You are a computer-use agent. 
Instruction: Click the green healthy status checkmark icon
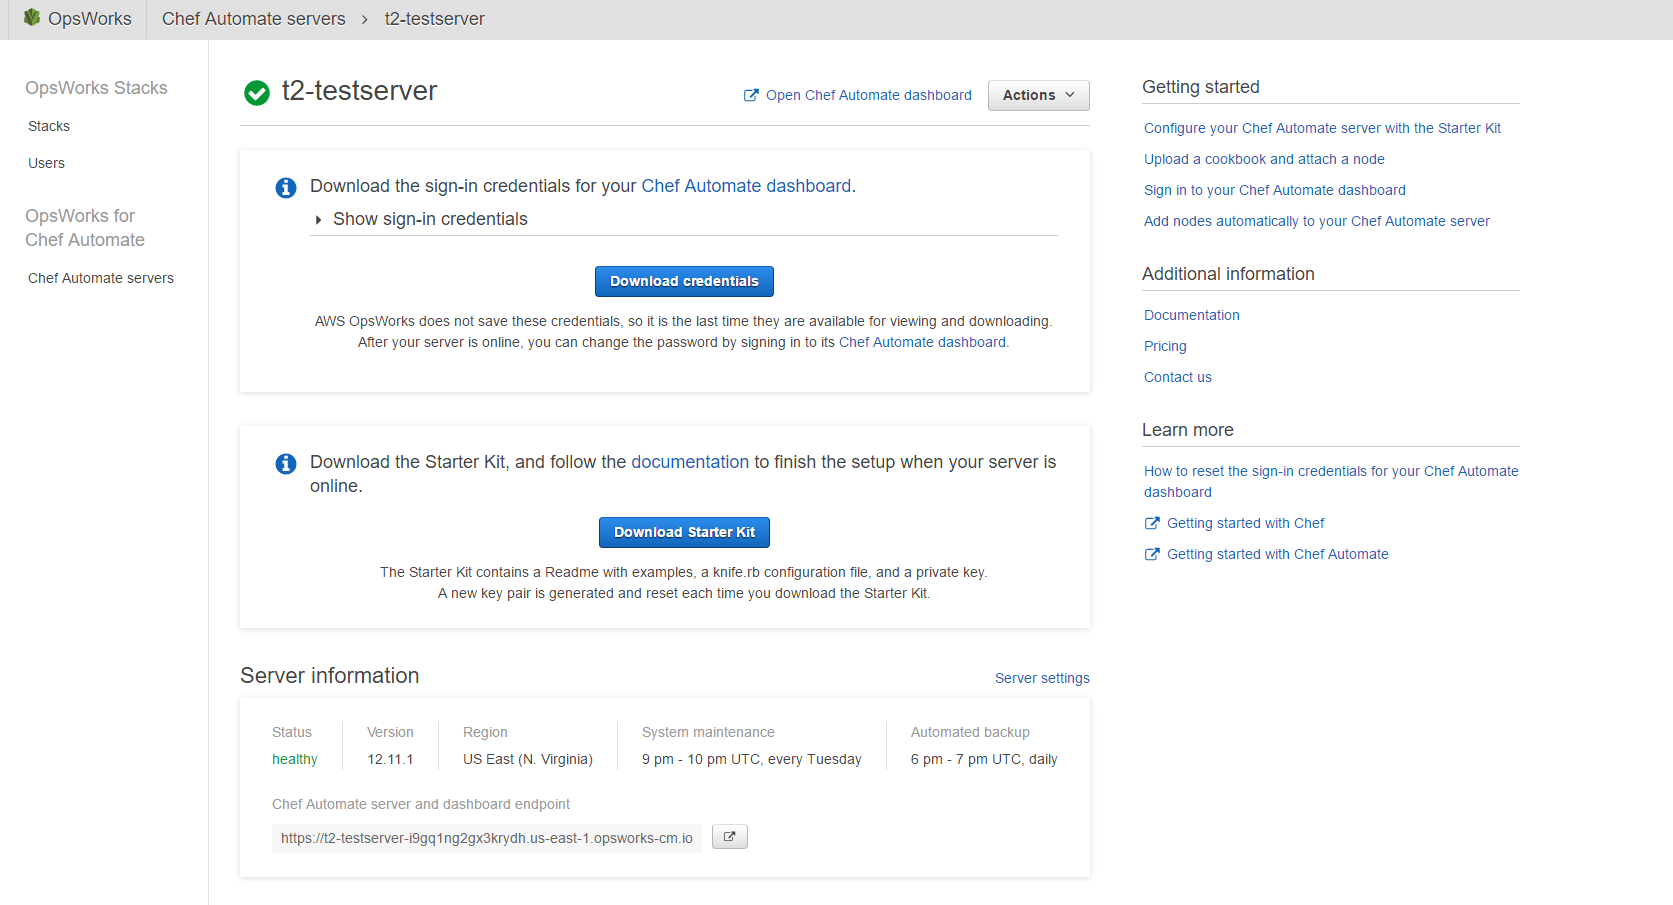[x=257, y=93]
